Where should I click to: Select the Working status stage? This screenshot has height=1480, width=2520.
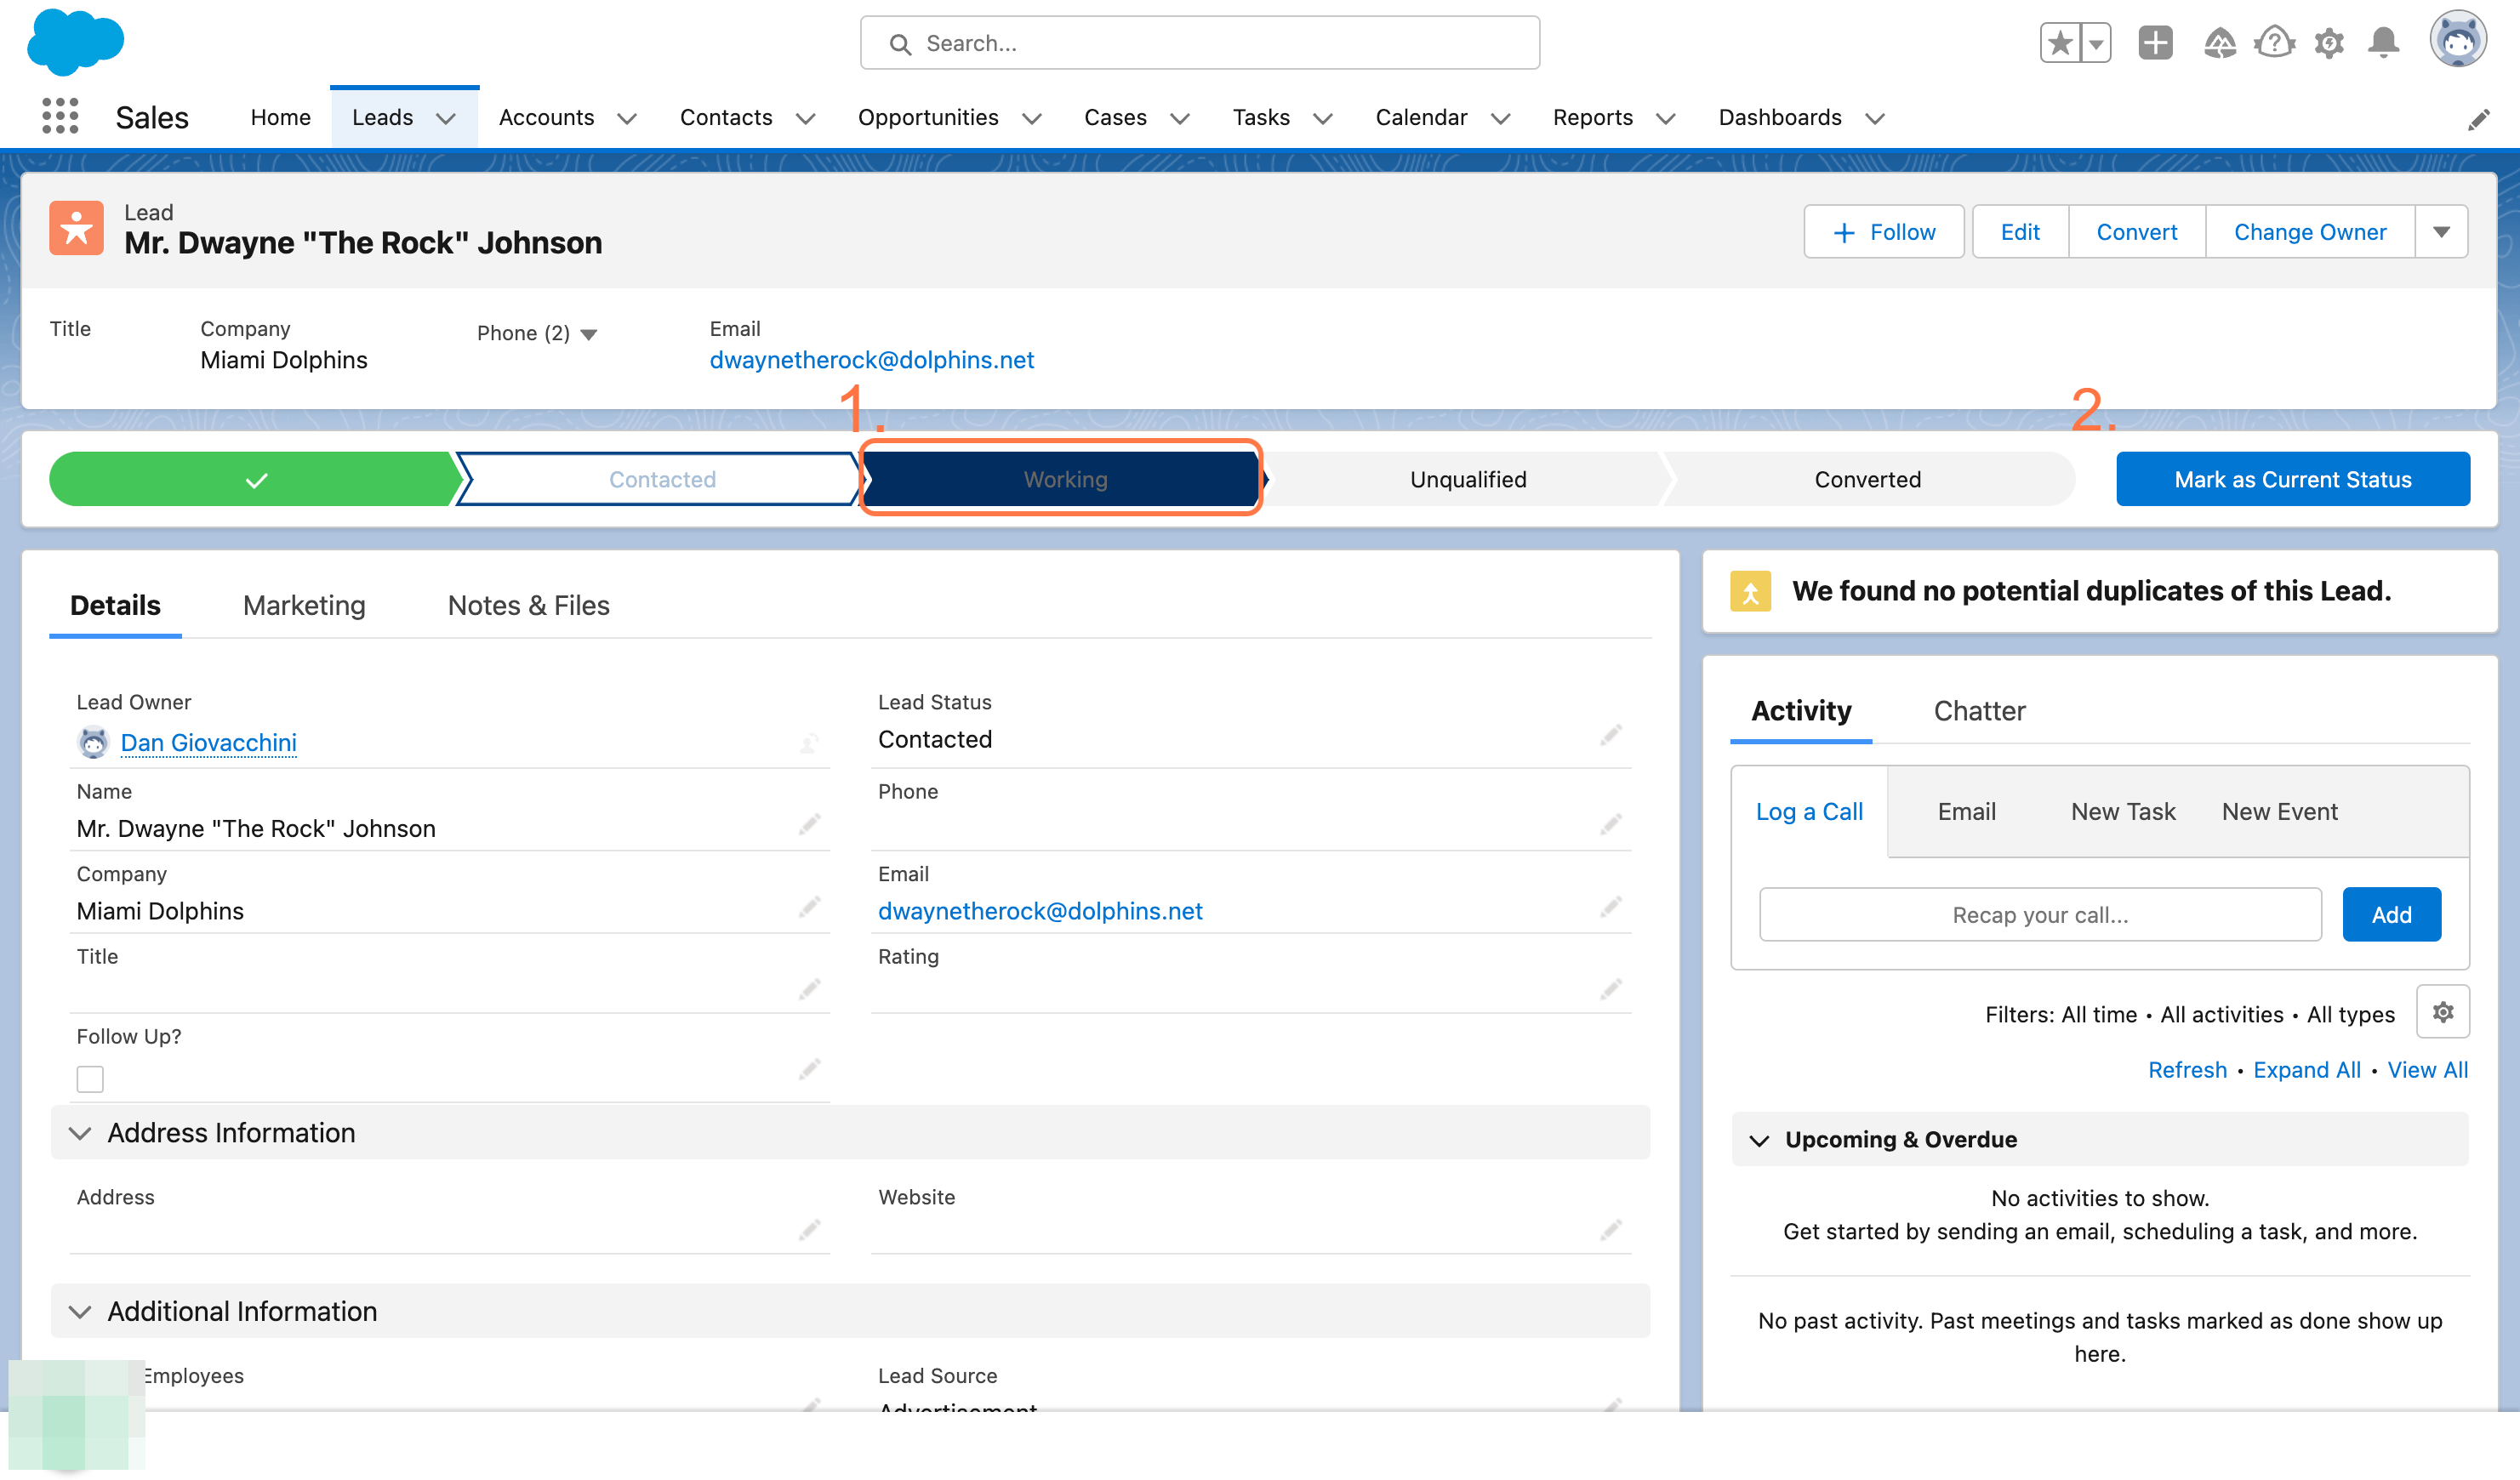pyautogui.click(x=1065, y=479)
